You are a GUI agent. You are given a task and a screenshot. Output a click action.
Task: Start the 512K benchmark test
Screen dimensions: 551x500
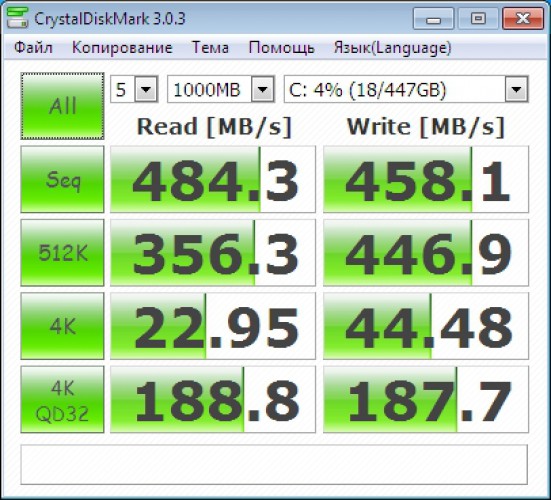(63, 253)
